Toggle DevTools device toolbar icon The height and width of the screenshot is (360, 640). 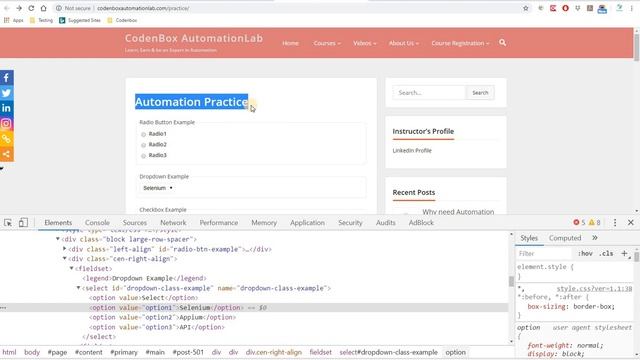pos(23,222)
